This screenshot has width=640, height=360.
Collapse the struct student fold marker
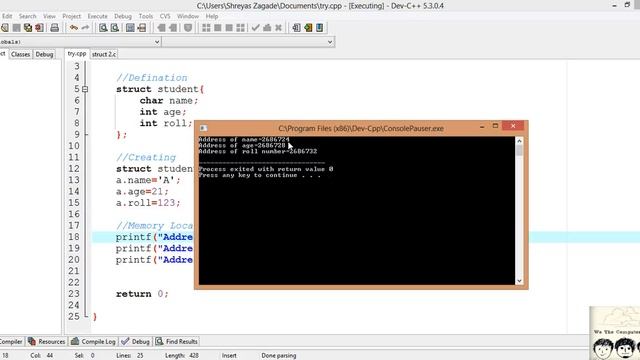[x=85, y=89]
